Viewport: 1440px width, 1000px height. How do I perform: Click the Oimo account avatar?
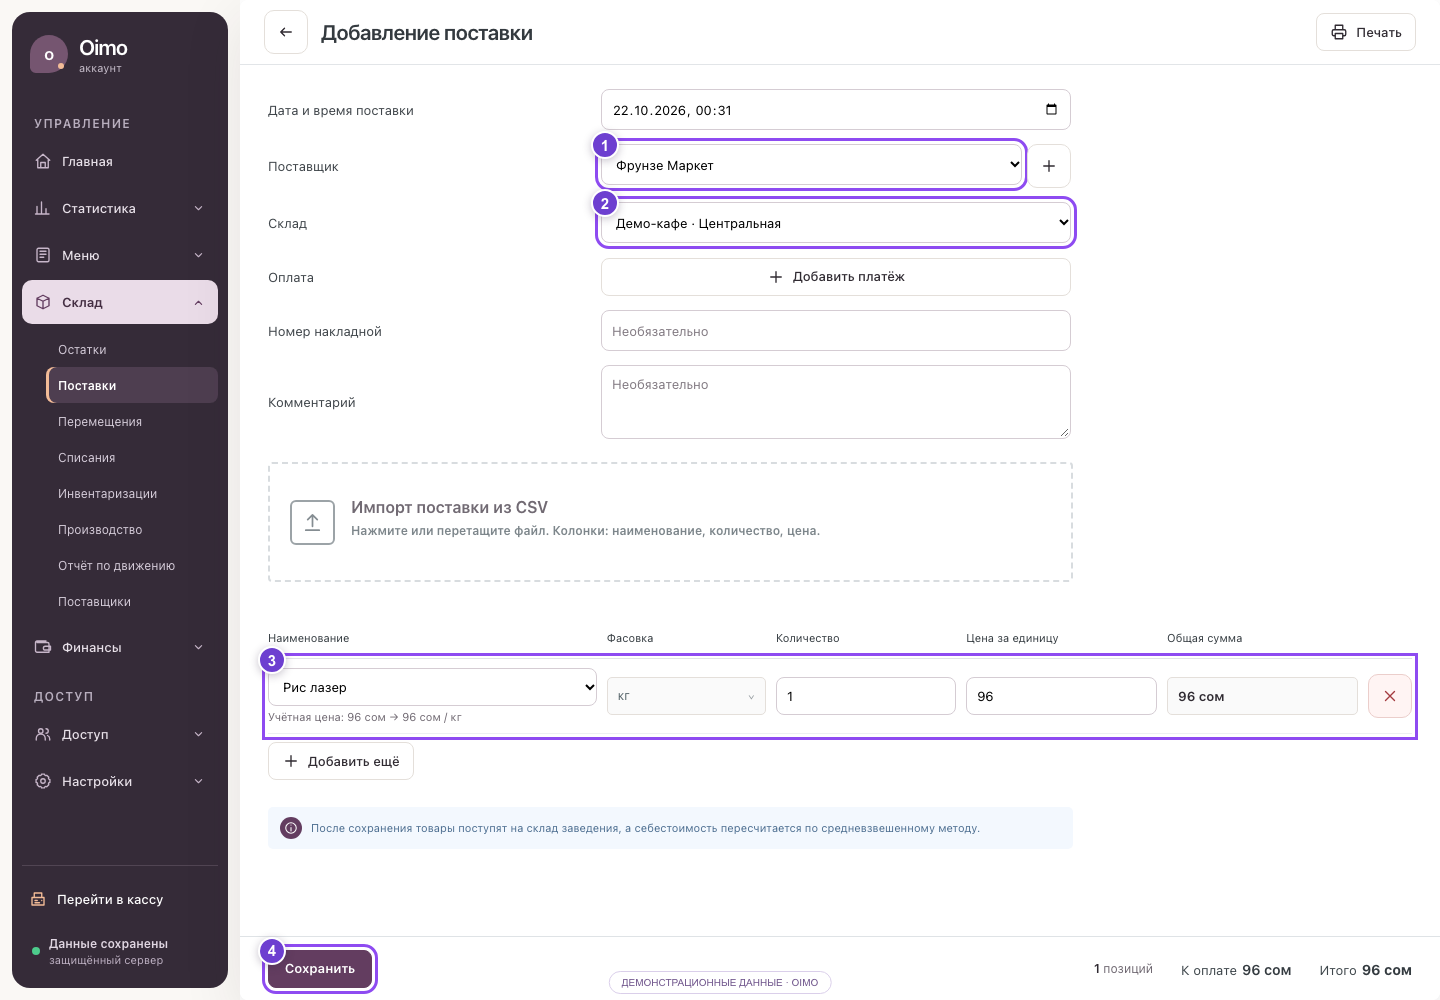49,54
